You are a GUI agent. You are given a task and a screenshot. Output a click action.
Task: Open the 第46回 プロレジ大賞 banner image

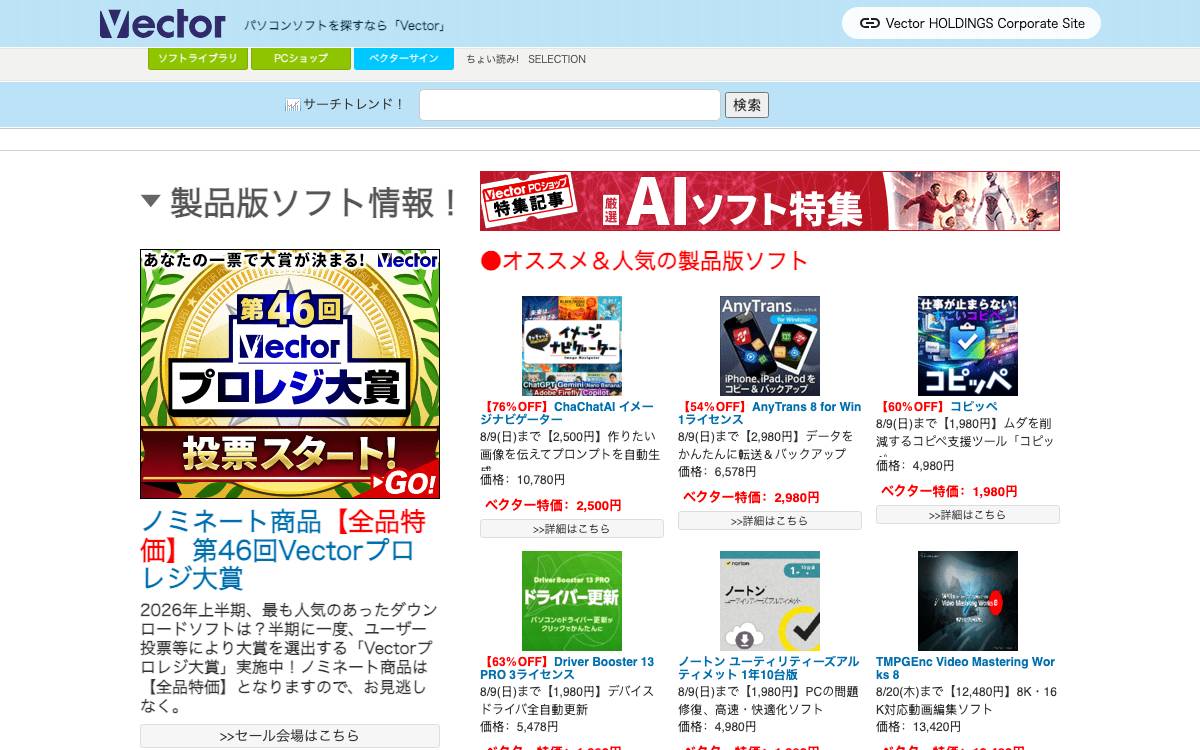(x=290, y=374)
